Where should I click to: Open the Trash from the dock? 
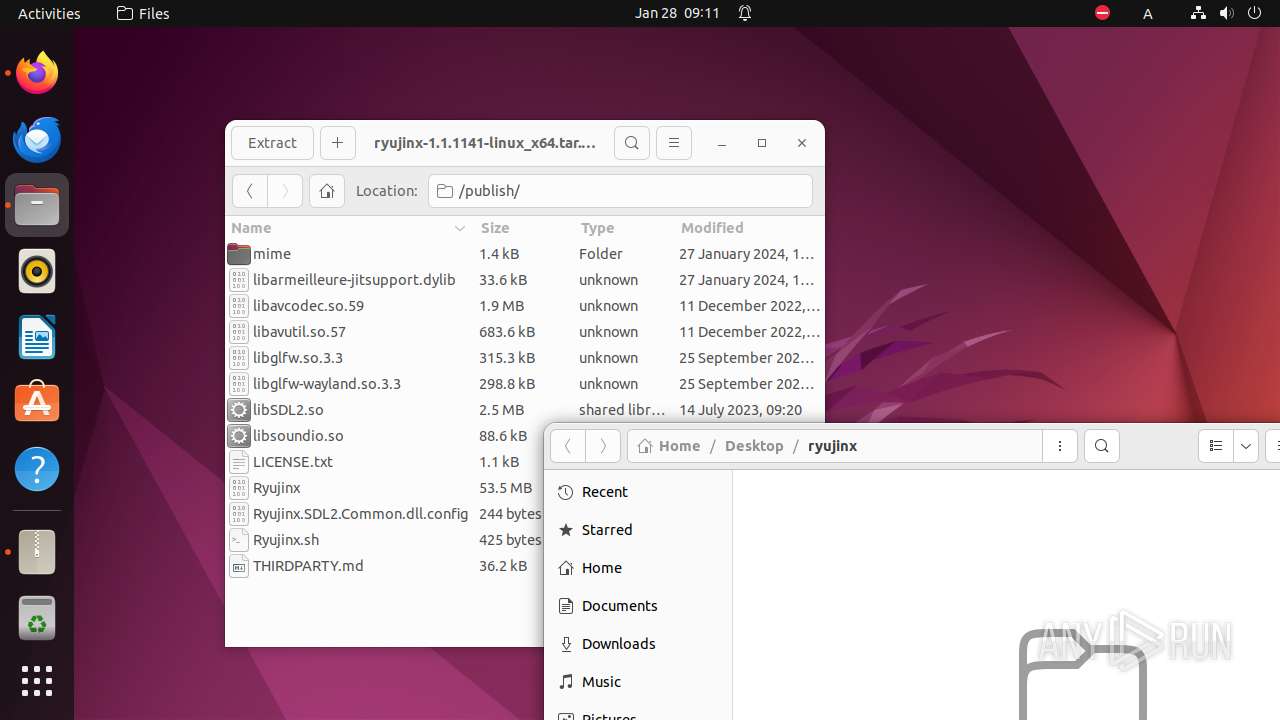click(x=37, y=618)
